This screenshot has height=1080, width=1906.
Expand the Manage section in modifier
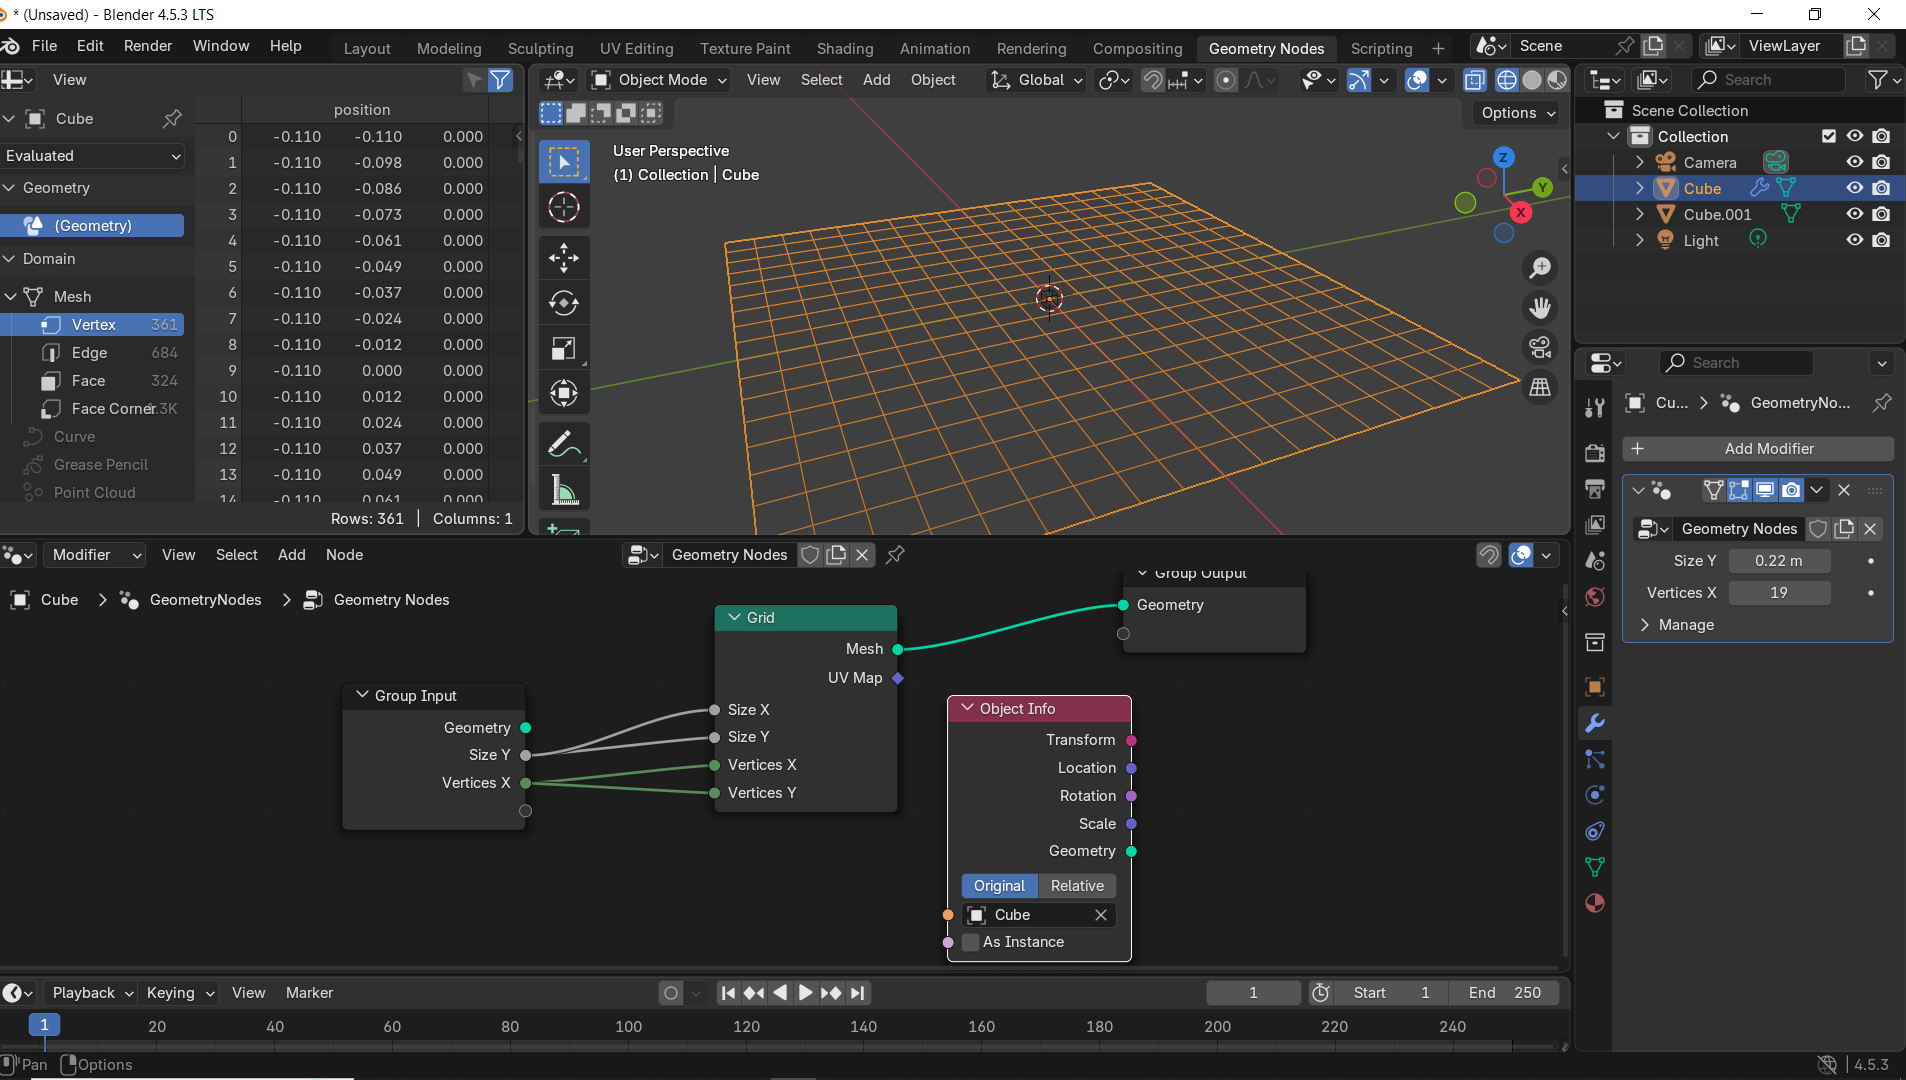tap(1685, 625)
